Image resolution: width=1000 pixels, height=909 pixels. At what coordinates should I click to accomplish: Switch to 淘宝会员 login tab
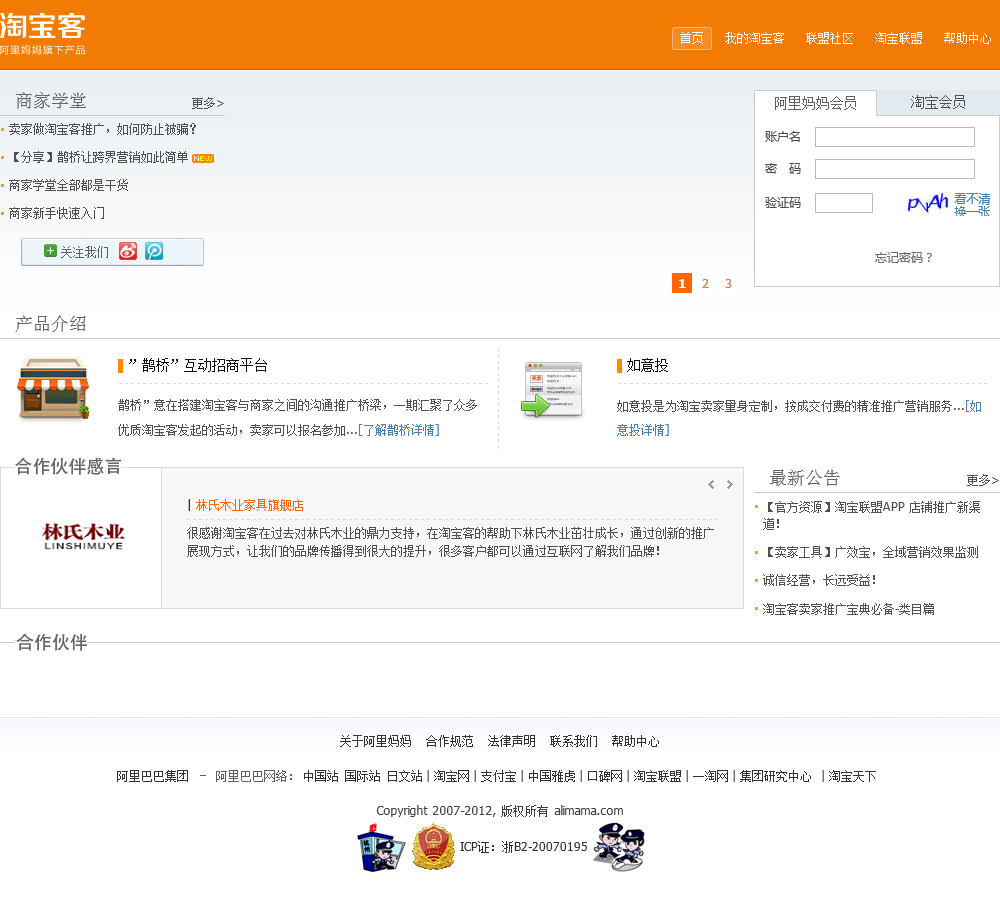(938, 102)
